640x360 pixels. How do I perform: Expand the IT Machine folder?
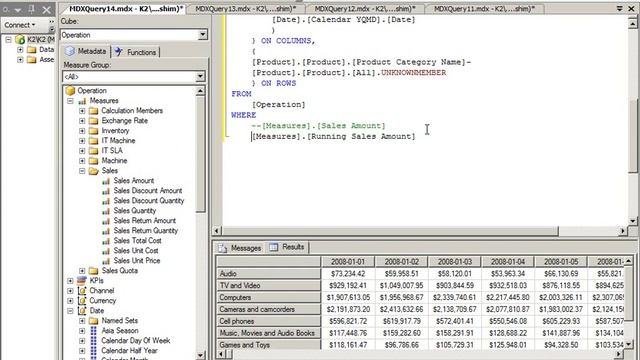pyautogui.click(x=82, y=141)
